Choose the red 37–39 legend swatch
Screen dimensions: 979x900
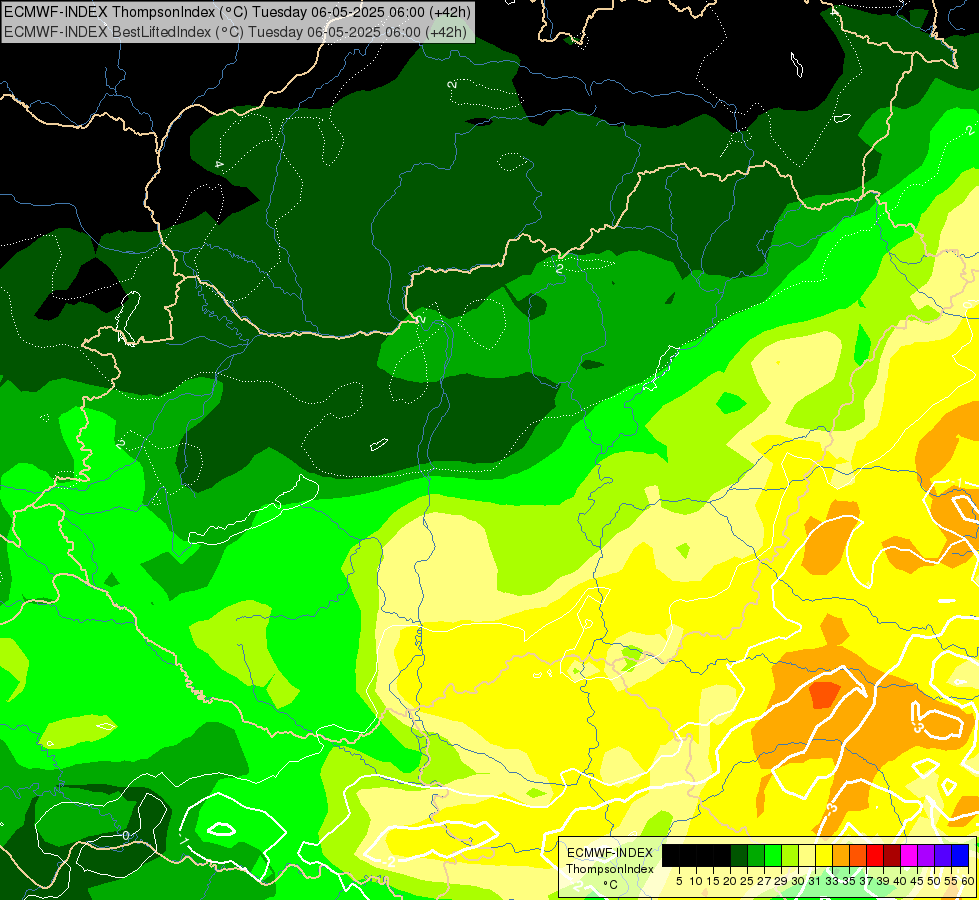point(875,856)
